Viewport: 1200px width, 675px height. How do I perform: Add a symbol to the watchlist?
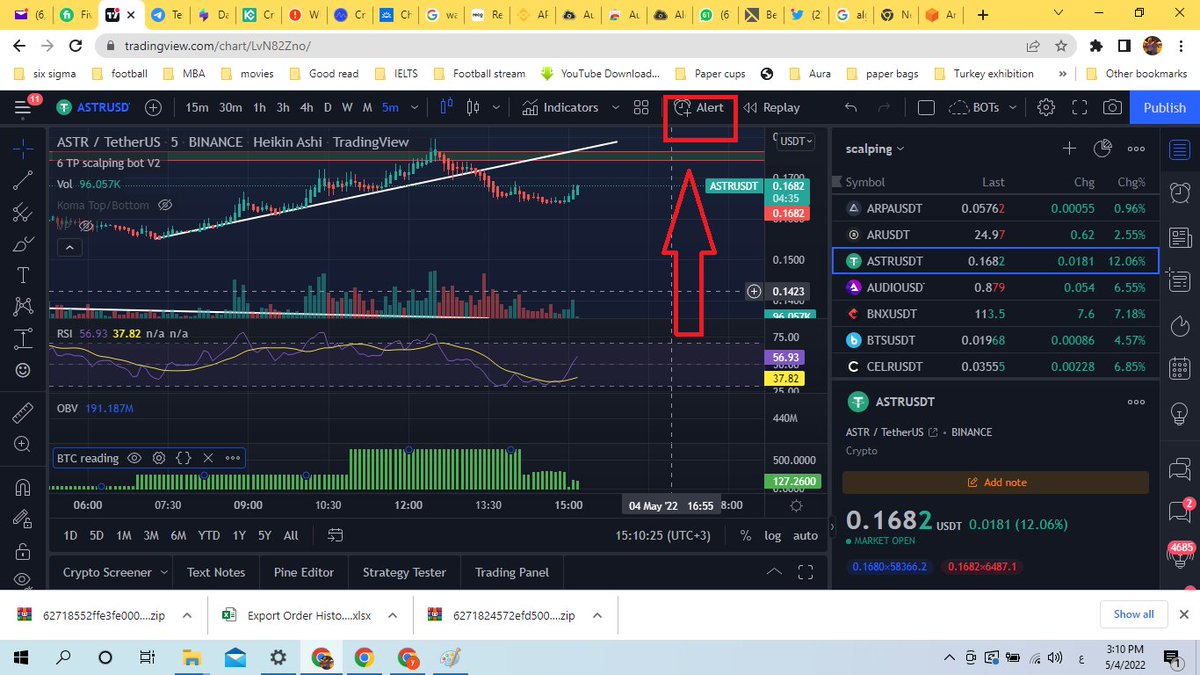click(1069, 148)
